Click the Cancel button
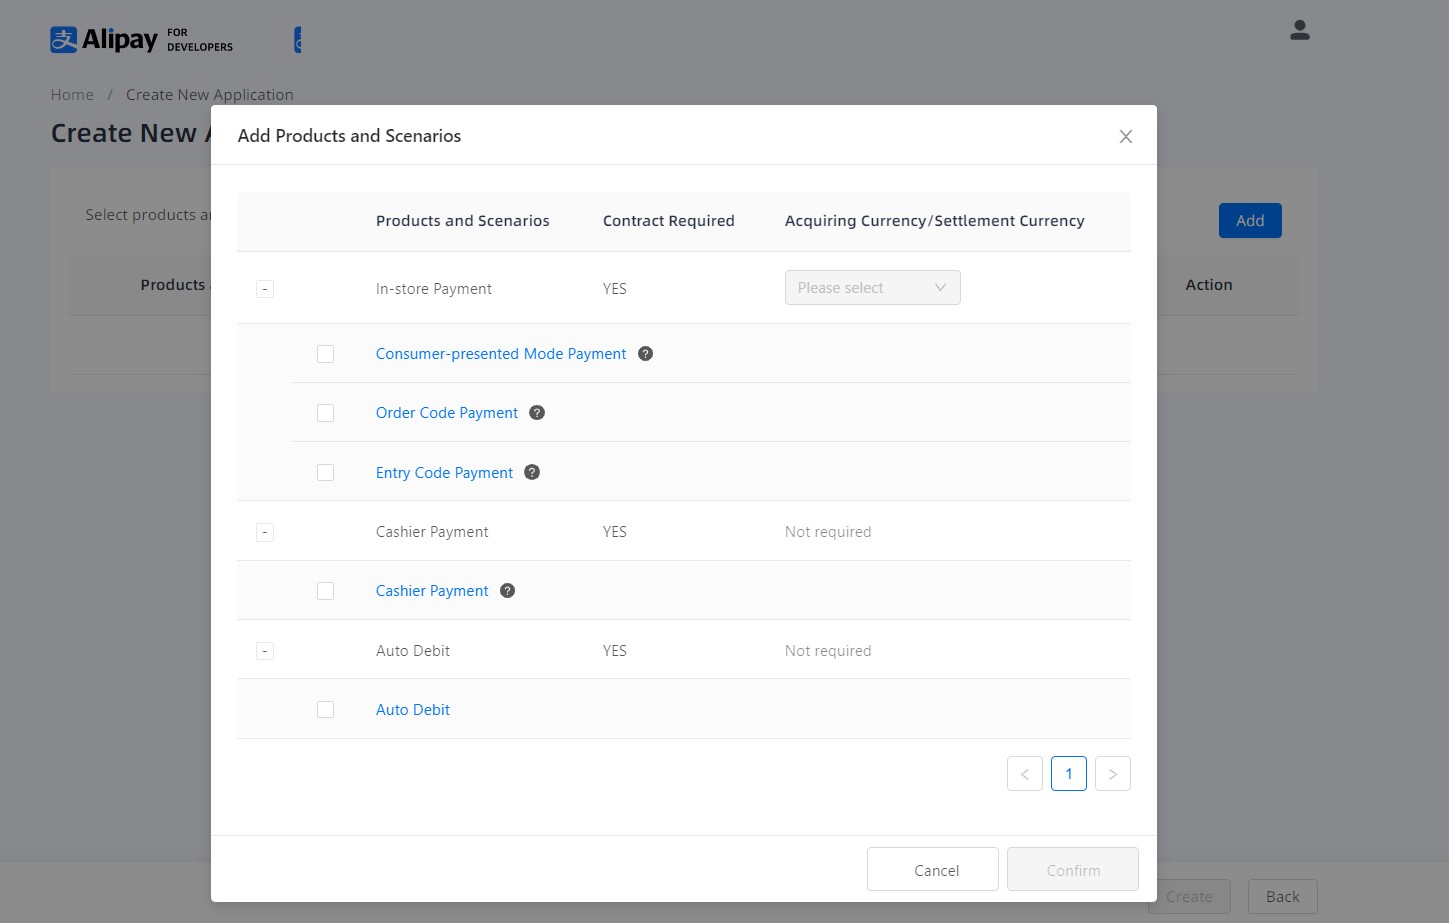Viewport: 1449px width, 923px height. pyautogui.click(x=932, y=870)
